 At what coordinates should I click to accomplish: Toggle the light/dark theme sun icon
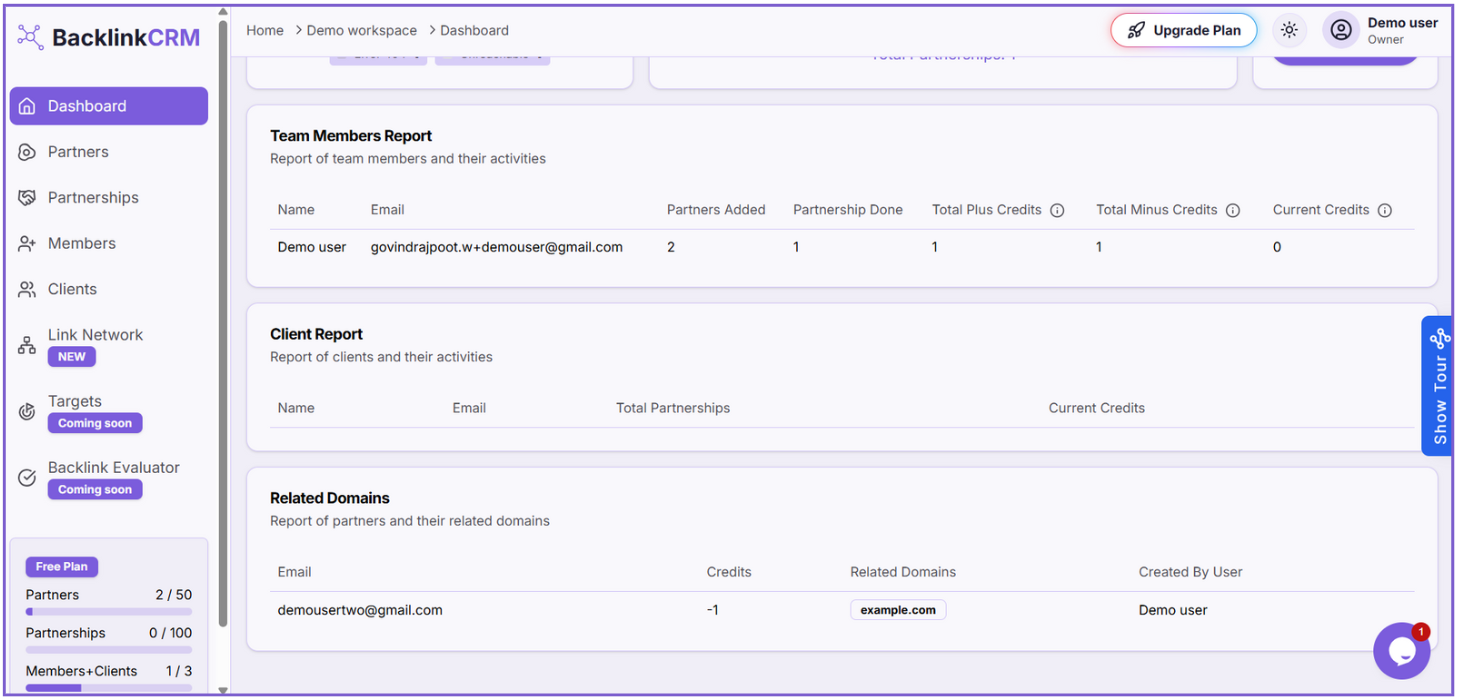point(1289,30)
